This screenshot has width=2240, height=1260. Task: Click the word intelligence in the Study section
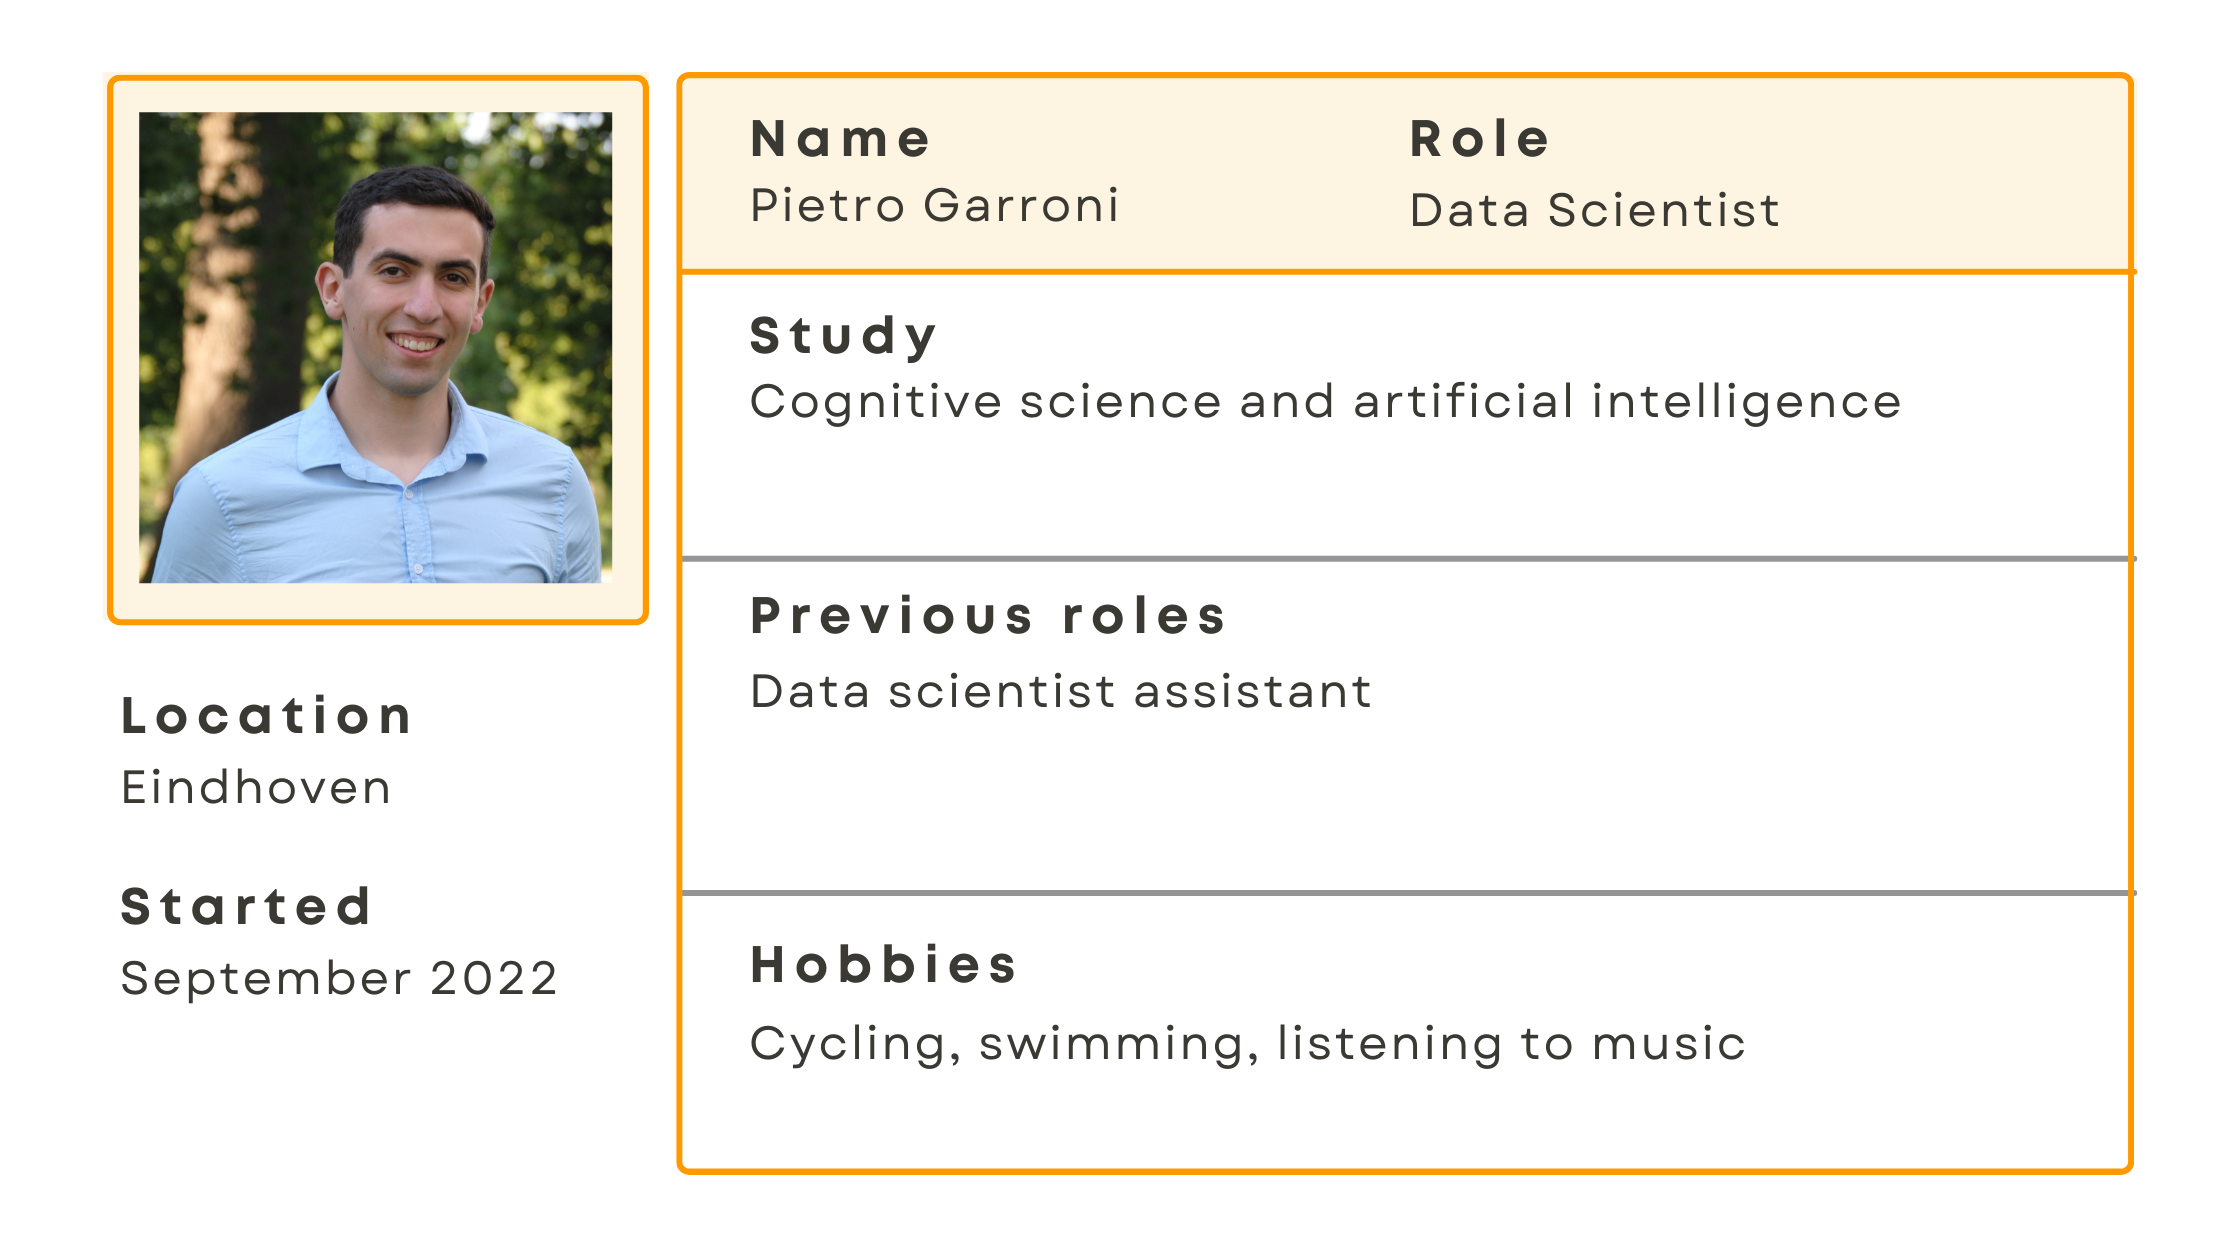click(1746, 403)
